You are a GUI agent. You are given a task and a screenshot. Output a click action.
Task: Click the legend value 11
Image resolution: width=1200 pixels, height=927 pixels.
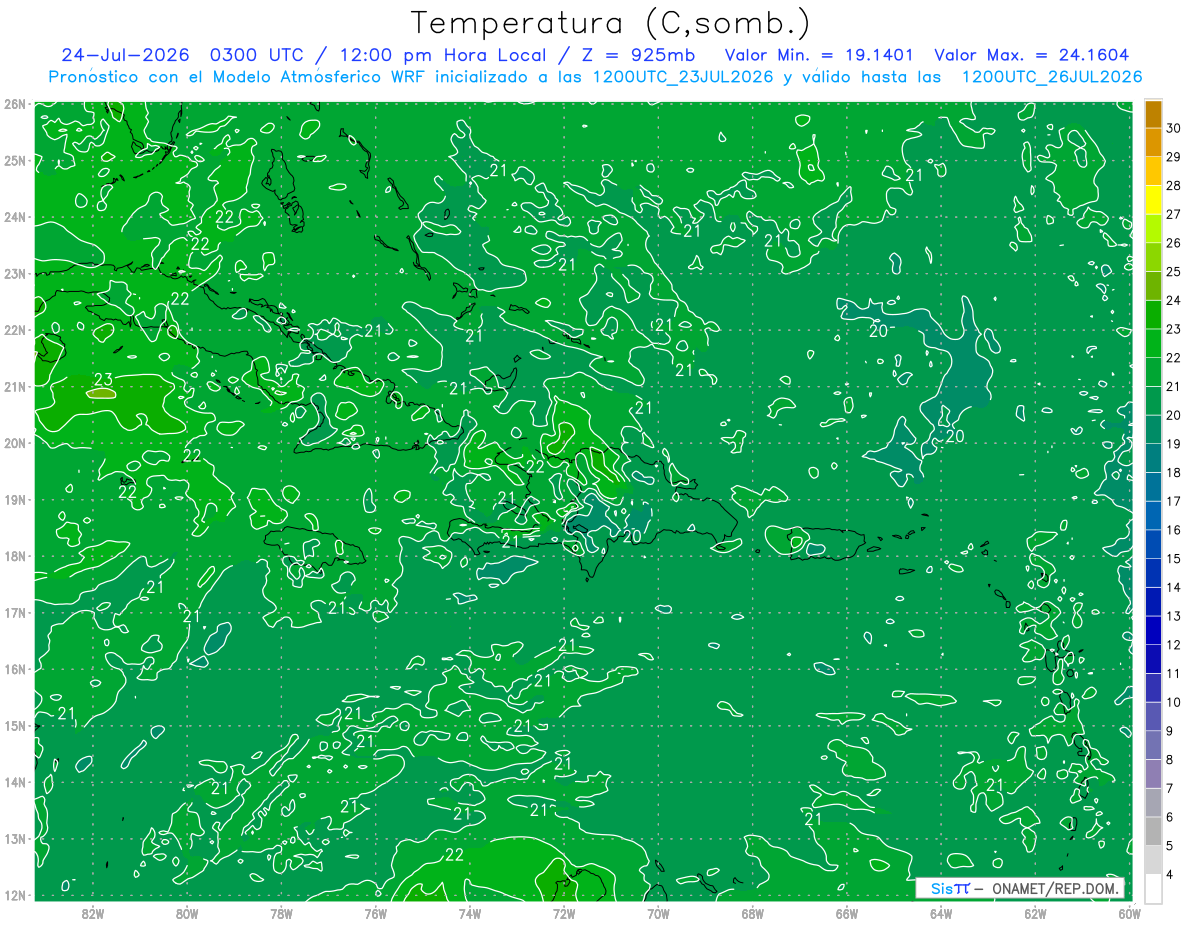pyautogui.click(x=1174, y=673)
